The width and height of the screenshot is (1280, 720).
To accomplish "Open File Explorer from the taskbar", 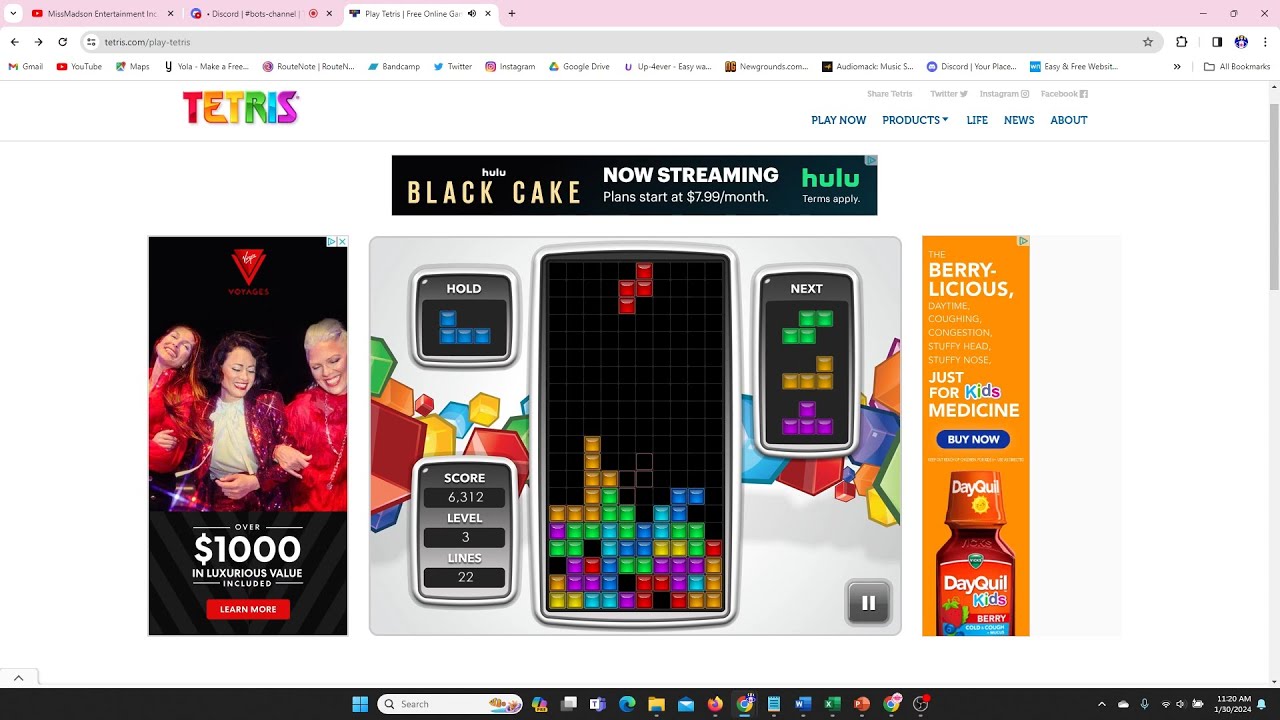I will pos(656,704).
